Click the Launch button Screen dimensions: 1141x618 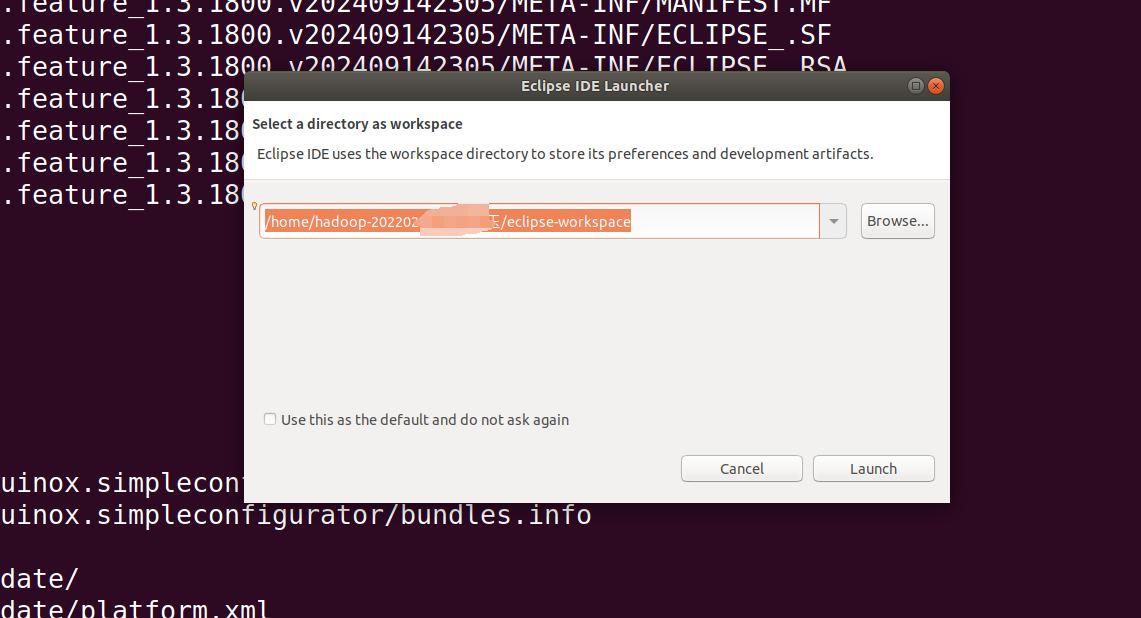(x=873, y=469)
